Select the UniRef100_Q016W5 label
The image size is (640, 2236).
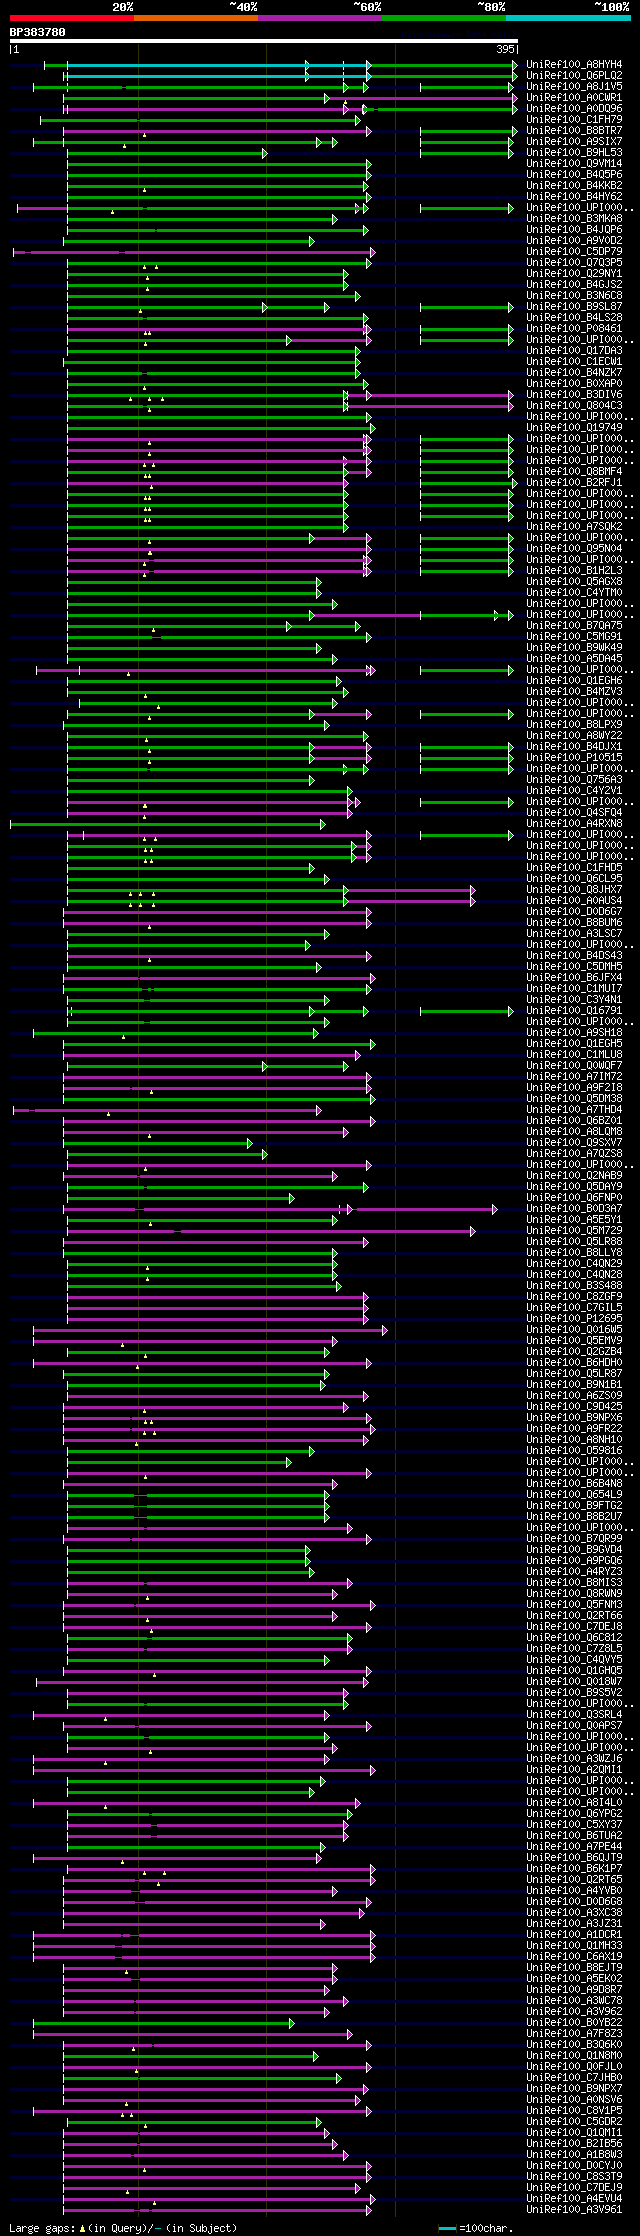(574, 1329)
